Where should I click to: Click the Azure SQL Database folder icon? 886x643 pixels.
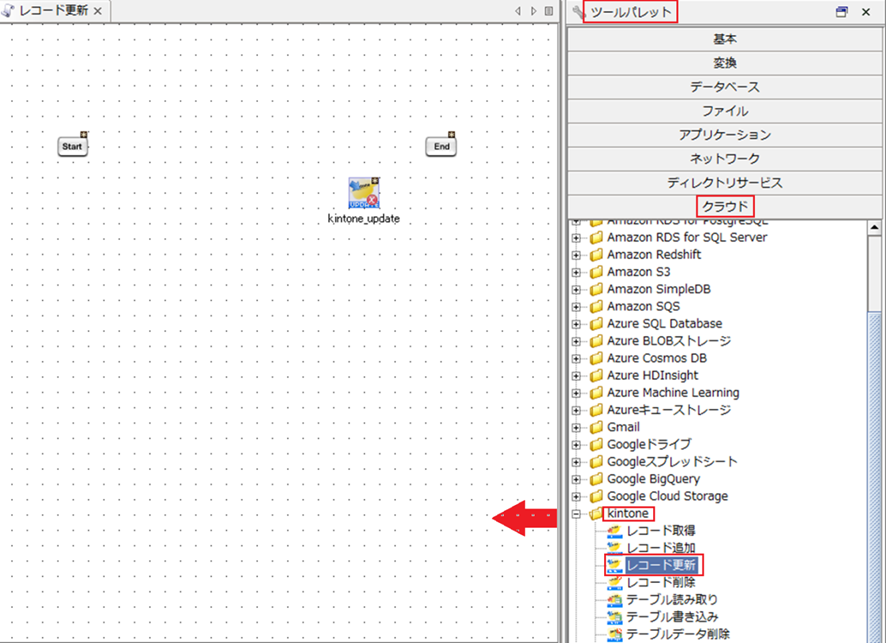pos(596,324)
